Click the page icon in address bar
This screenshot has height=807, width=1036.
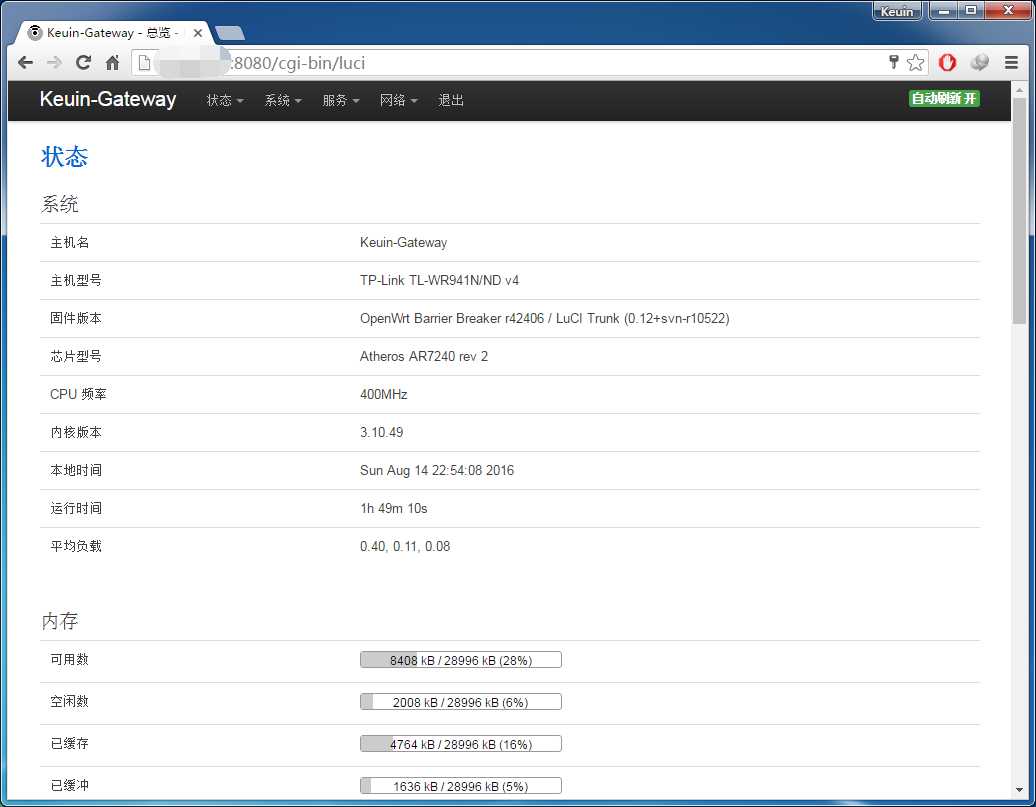(145, 63)
